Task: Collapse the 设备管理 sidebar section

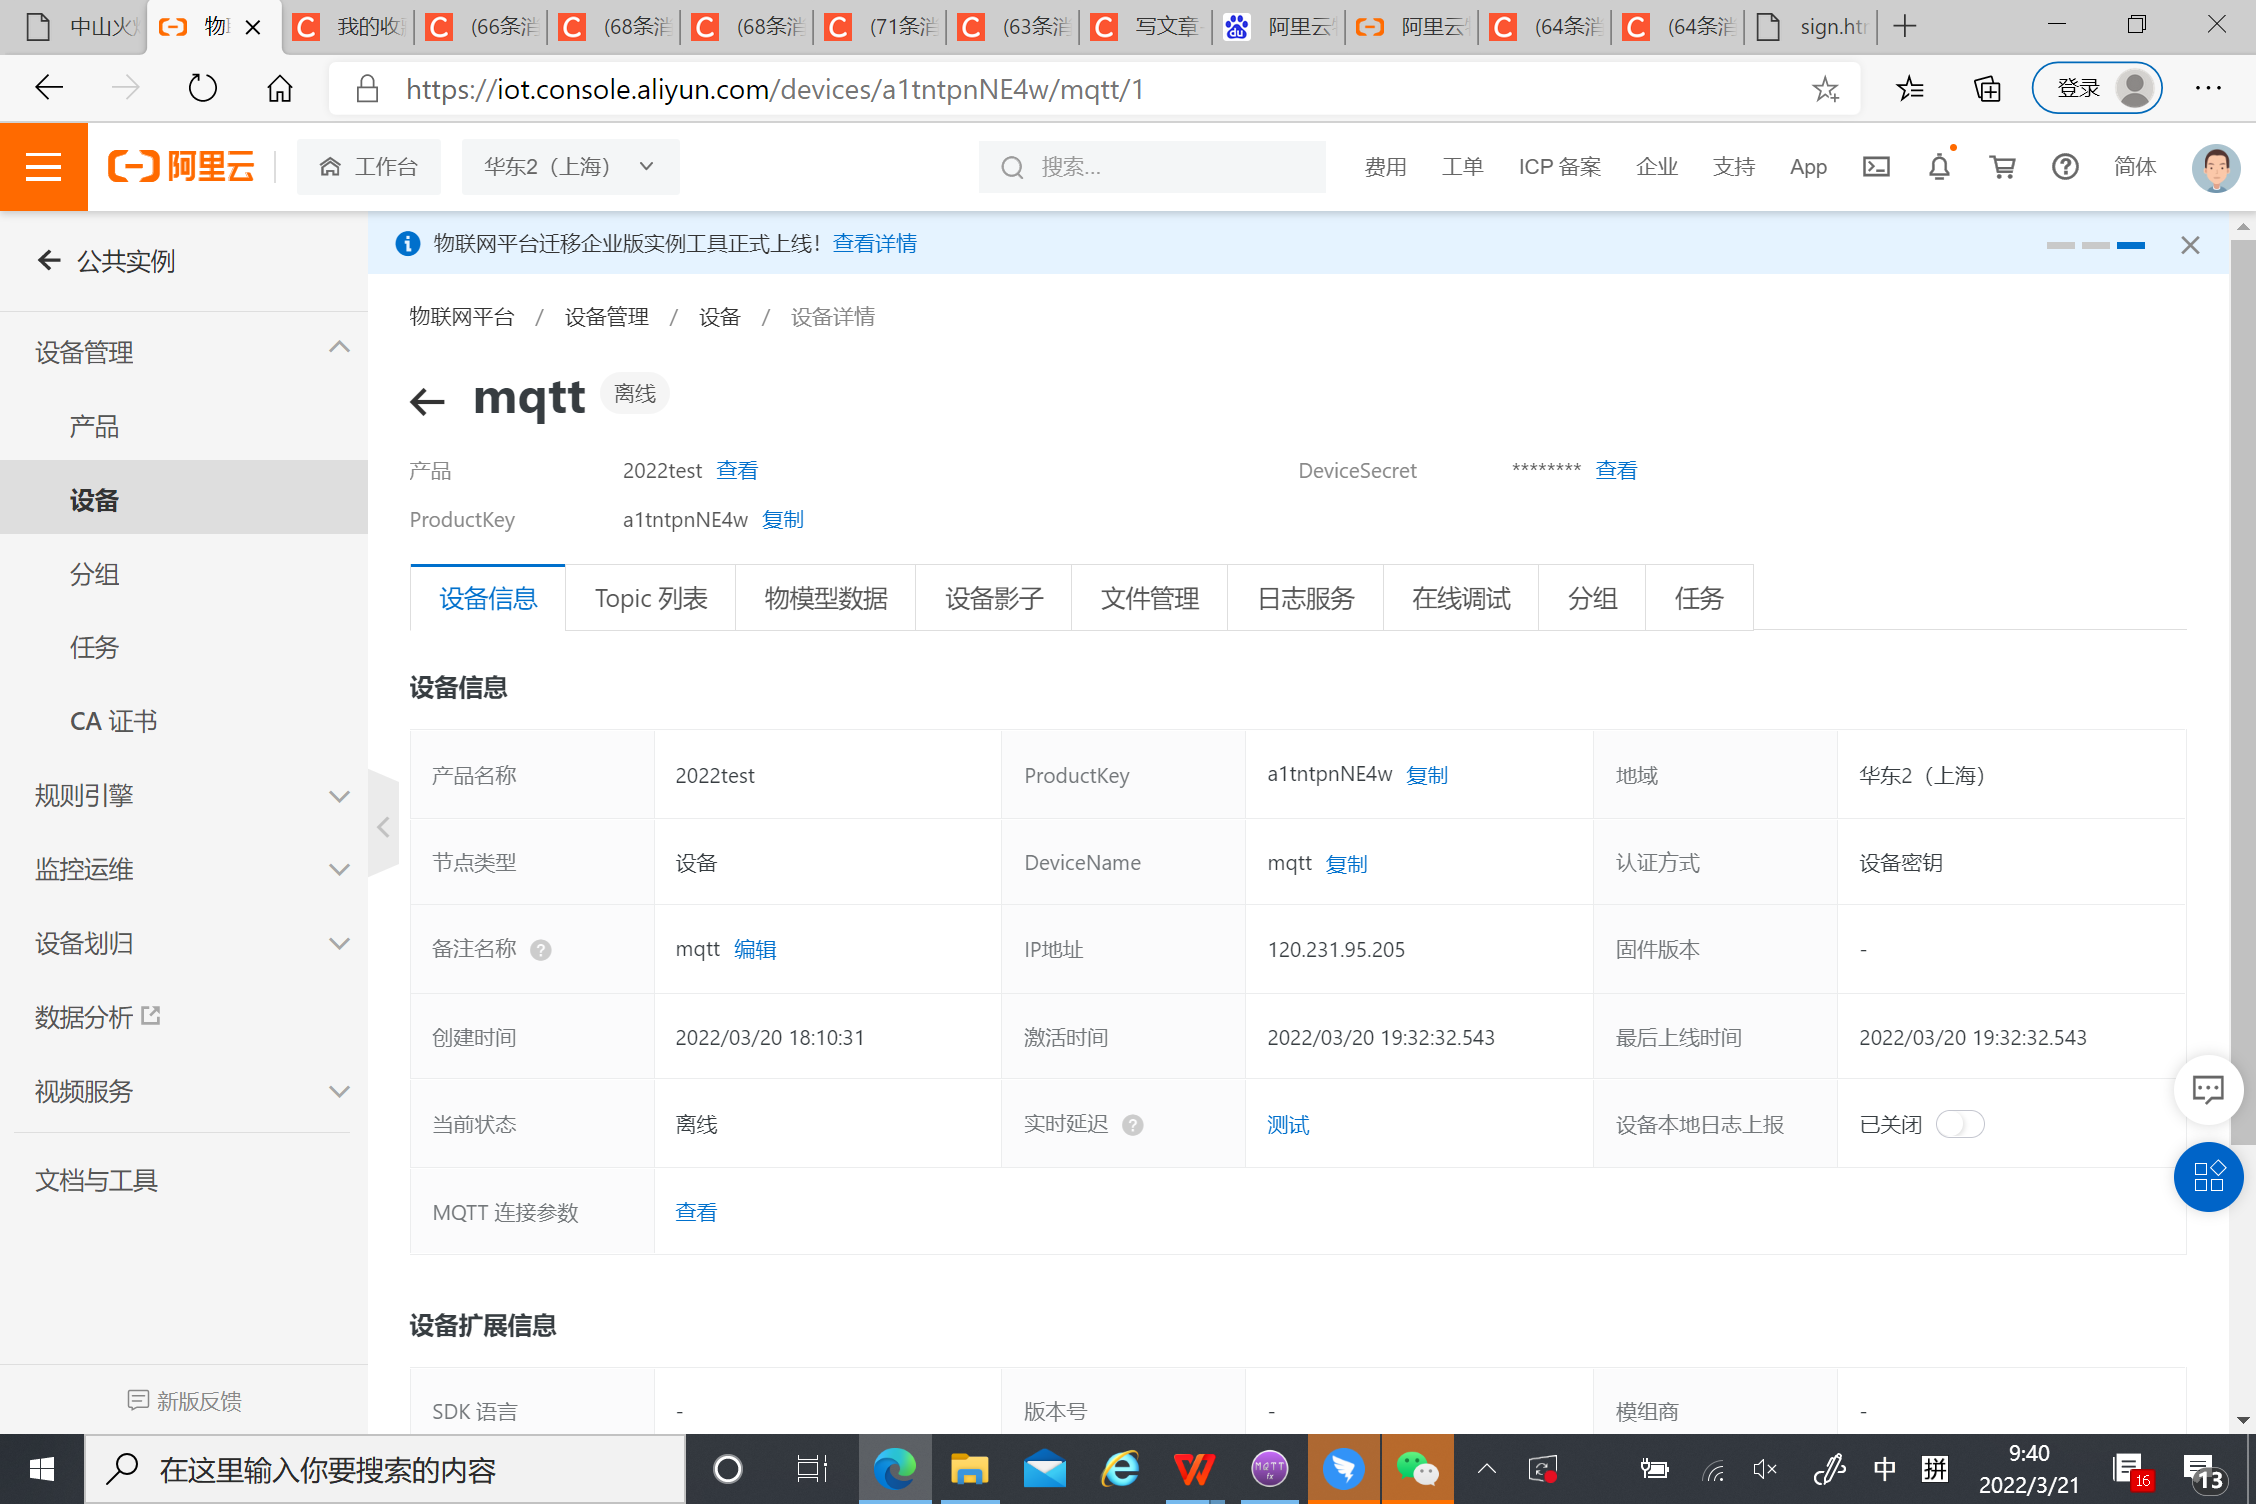Action: click(x=339, y=348)
